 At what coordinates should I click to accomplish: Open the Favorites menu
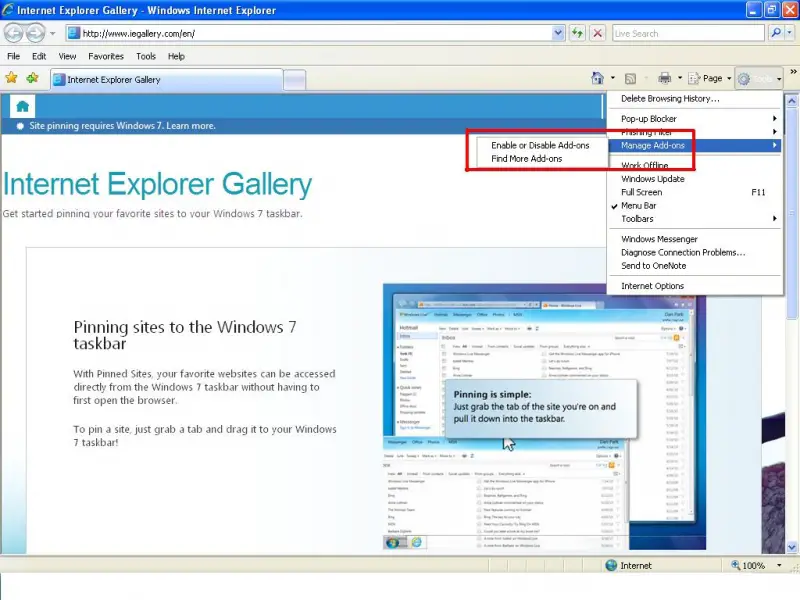[106, 56]
